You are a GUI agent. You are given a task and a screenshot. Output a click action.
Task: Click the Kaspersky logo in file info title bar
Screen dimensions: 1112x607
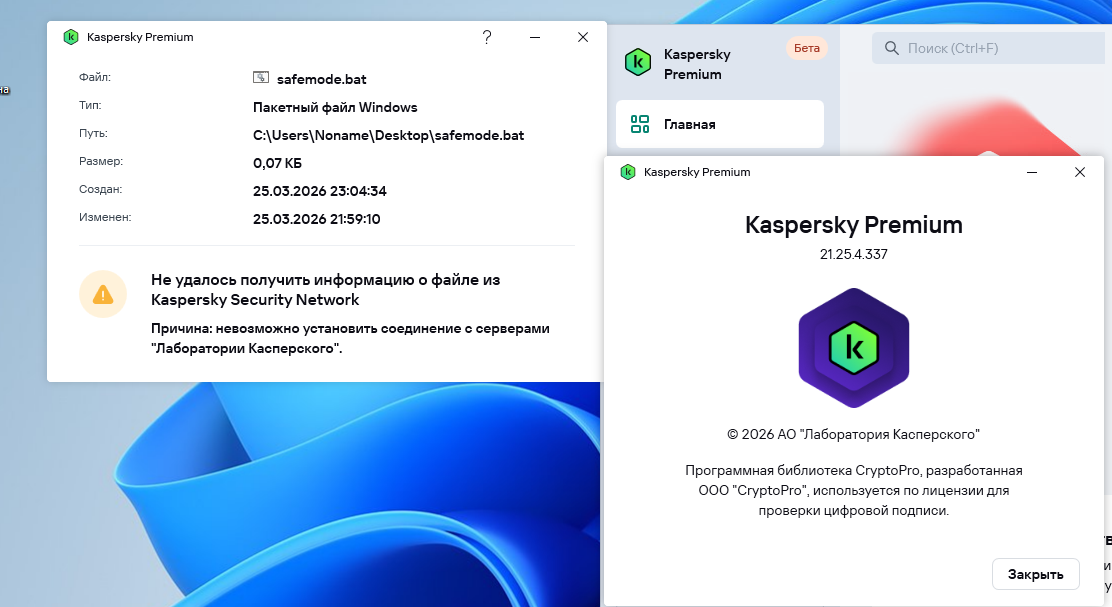(70, 37)
